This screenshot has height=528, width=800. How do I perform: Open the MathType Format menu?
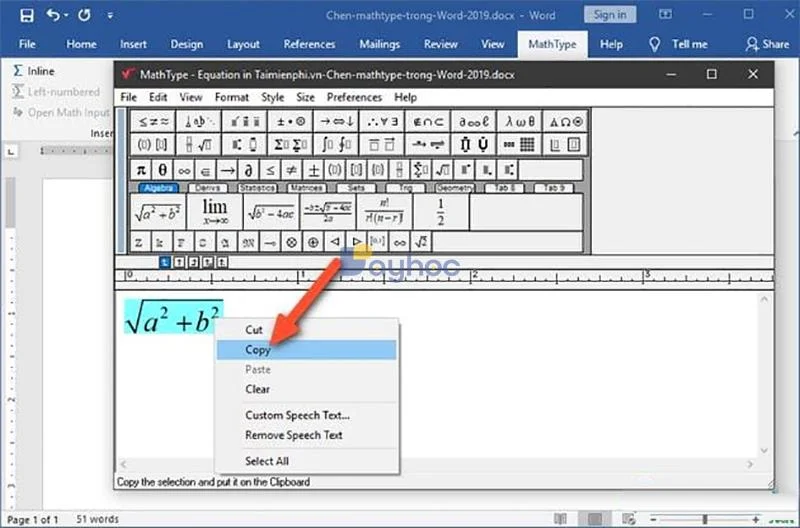point(232,97)
